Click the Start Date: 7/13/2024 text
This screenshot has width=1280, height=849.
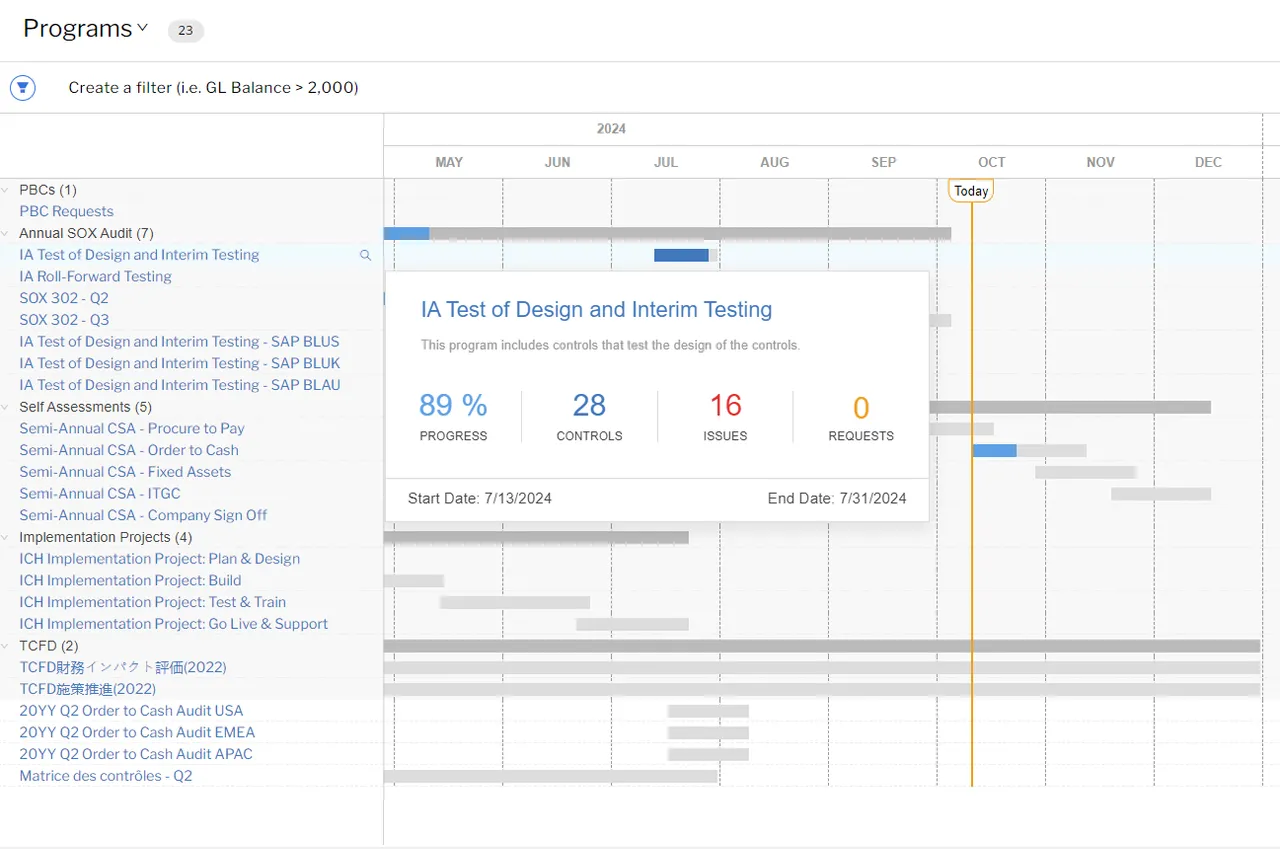480,498
